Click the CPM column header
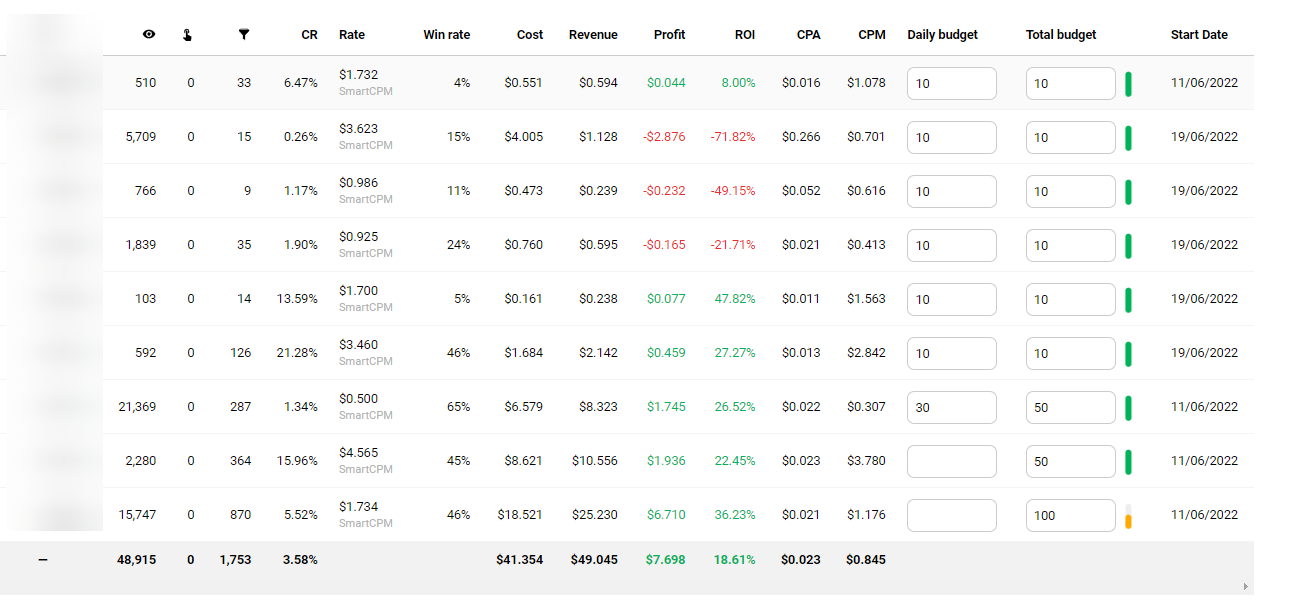The width and height of the screenshot is (1289, 611). (x=871, y=35)
